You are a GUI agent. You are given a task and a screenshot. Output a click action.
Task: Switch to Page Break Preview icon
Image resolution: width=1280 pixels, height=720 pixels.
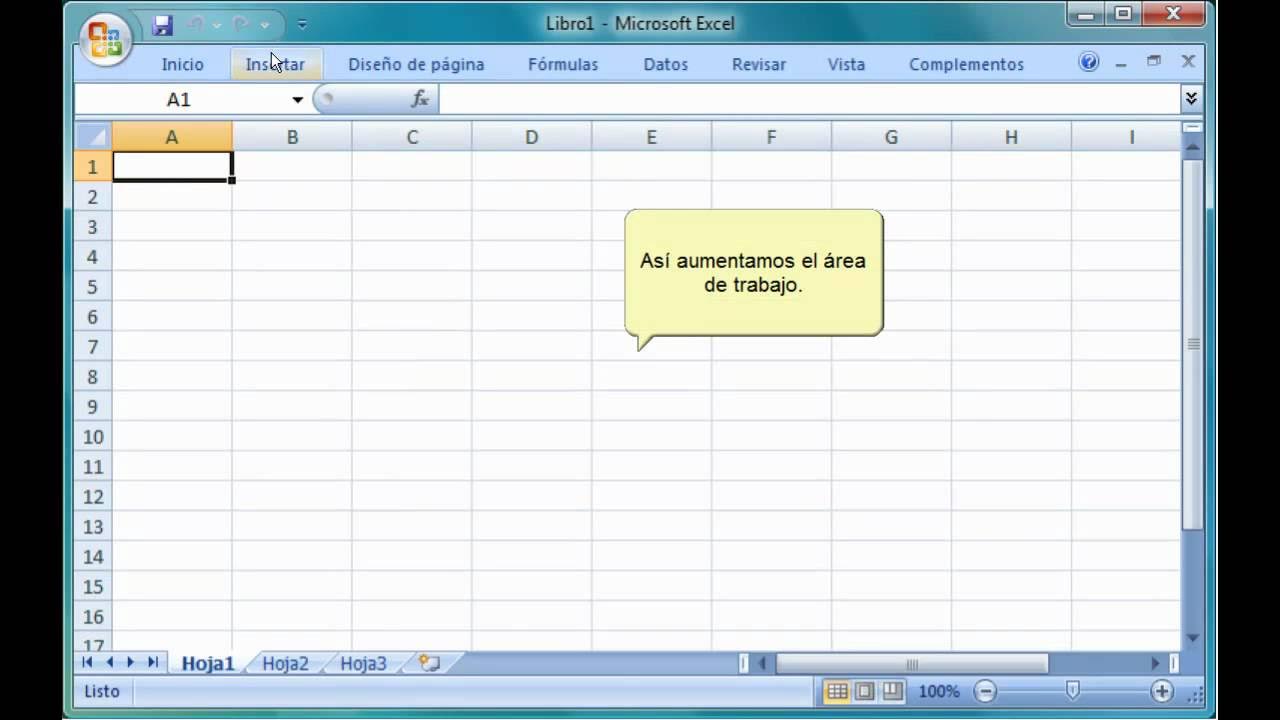coord(892,691)
